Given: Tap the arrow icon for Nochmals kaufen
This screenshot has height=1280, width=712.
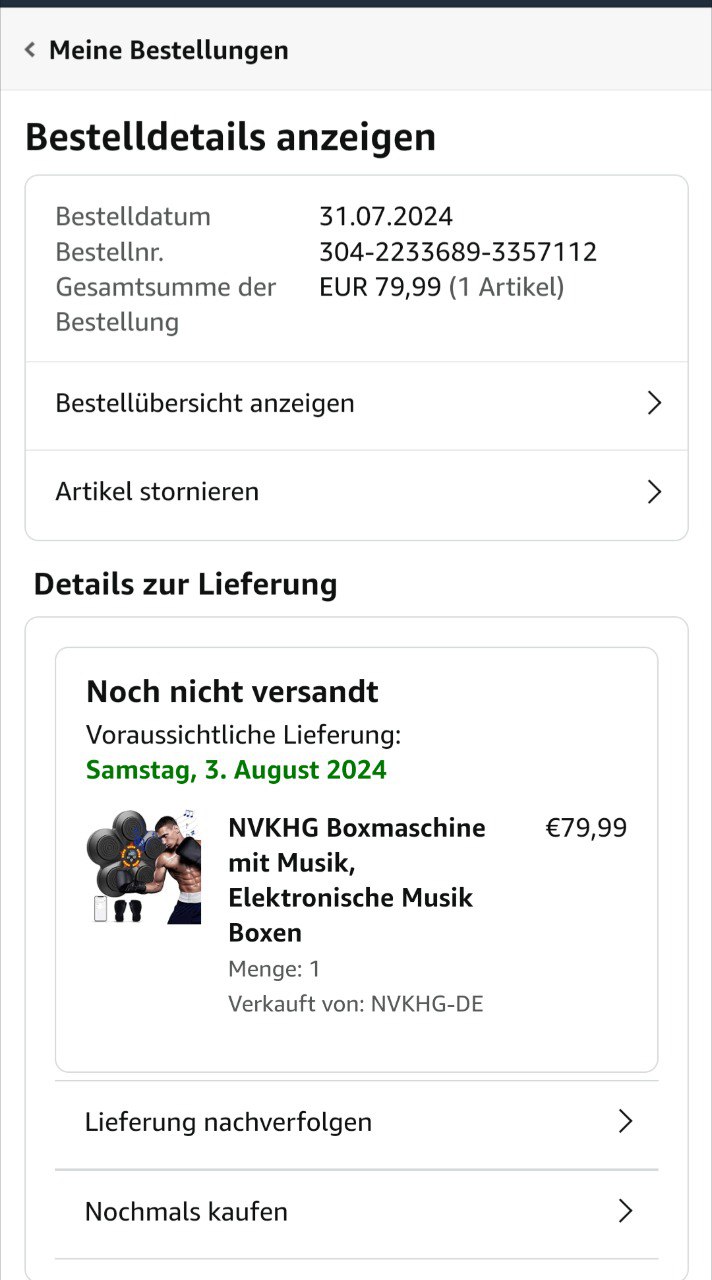Looking at the screenshot, I should click(626, 1212).
